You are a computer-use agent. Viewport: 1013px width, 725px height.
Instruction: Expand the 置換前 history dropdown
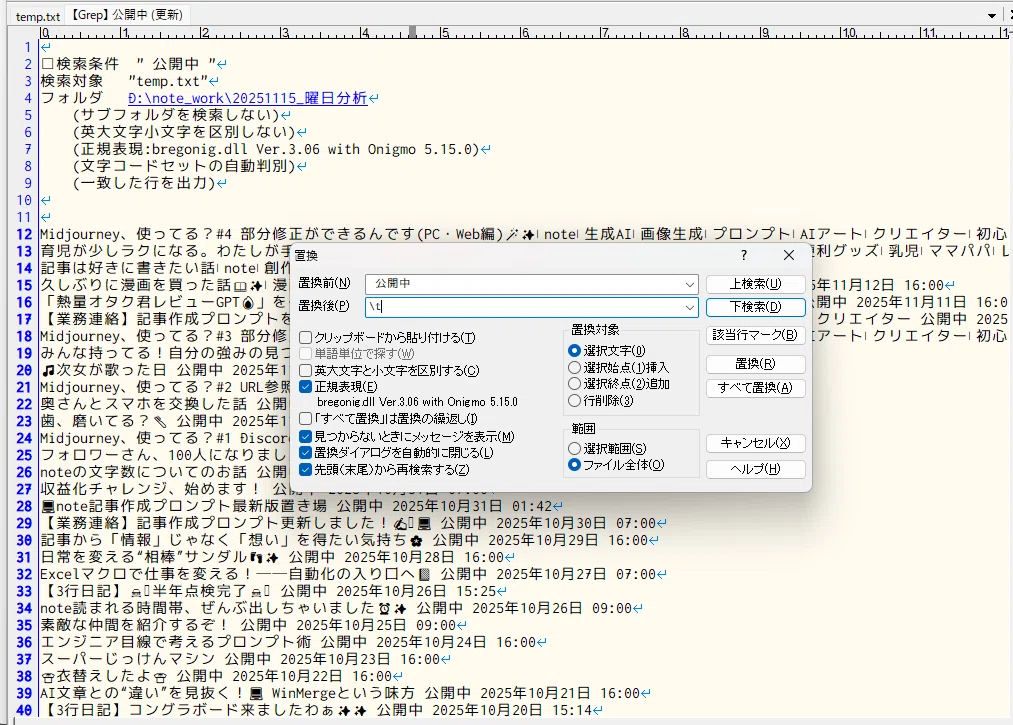pyautogui.click(x=689, y=284)
